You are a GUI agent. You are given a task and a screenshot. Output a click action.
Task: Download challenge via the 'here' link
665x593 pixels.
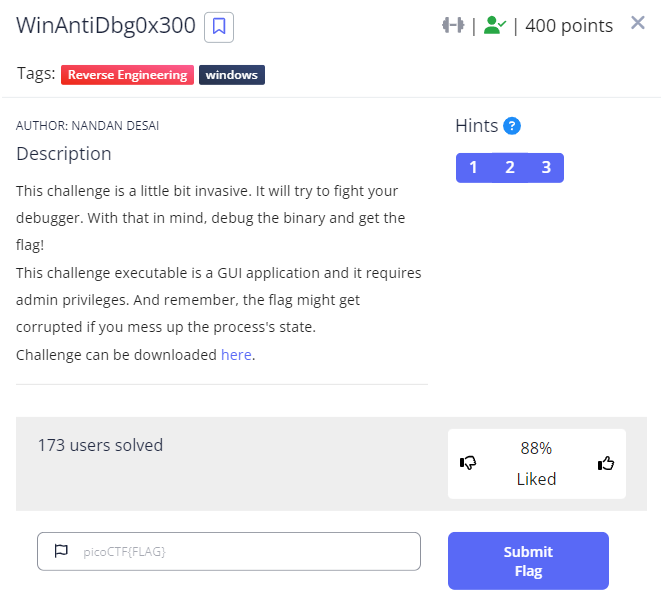(236, 354)
